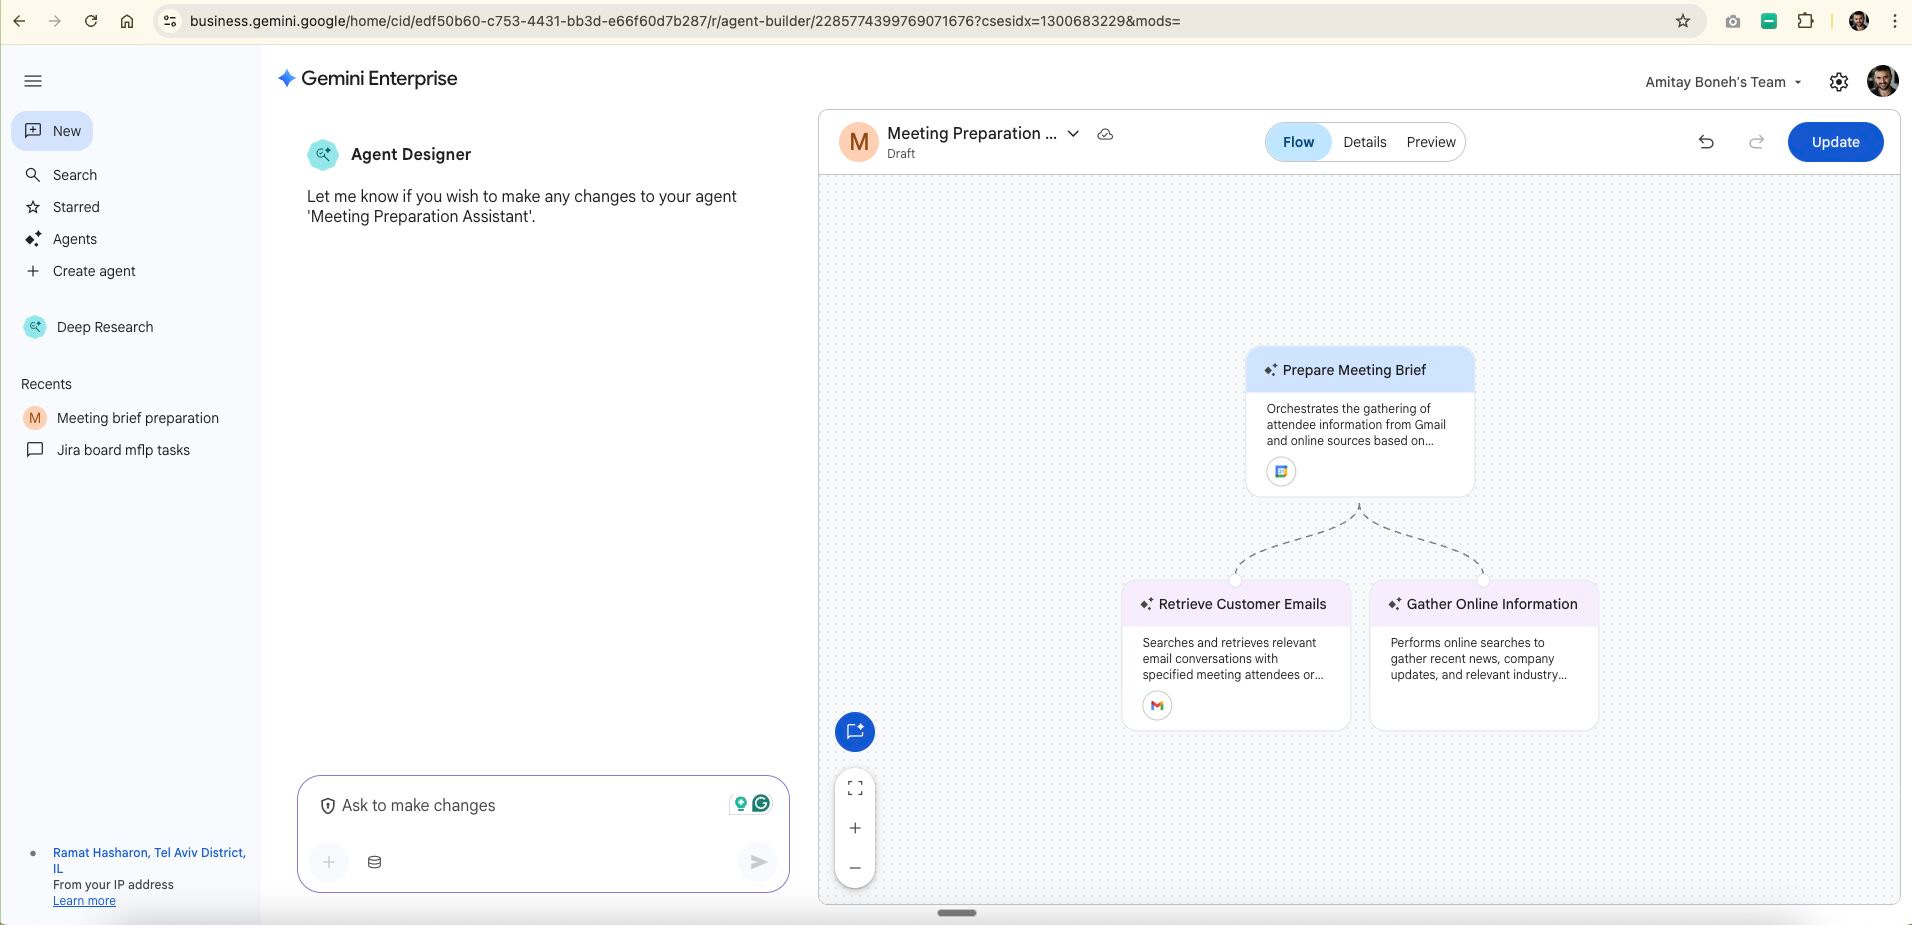Image resolution: width=1912 pixels, height=925 pixels.
Task: Go to browser home page
Action: point(127,21)
